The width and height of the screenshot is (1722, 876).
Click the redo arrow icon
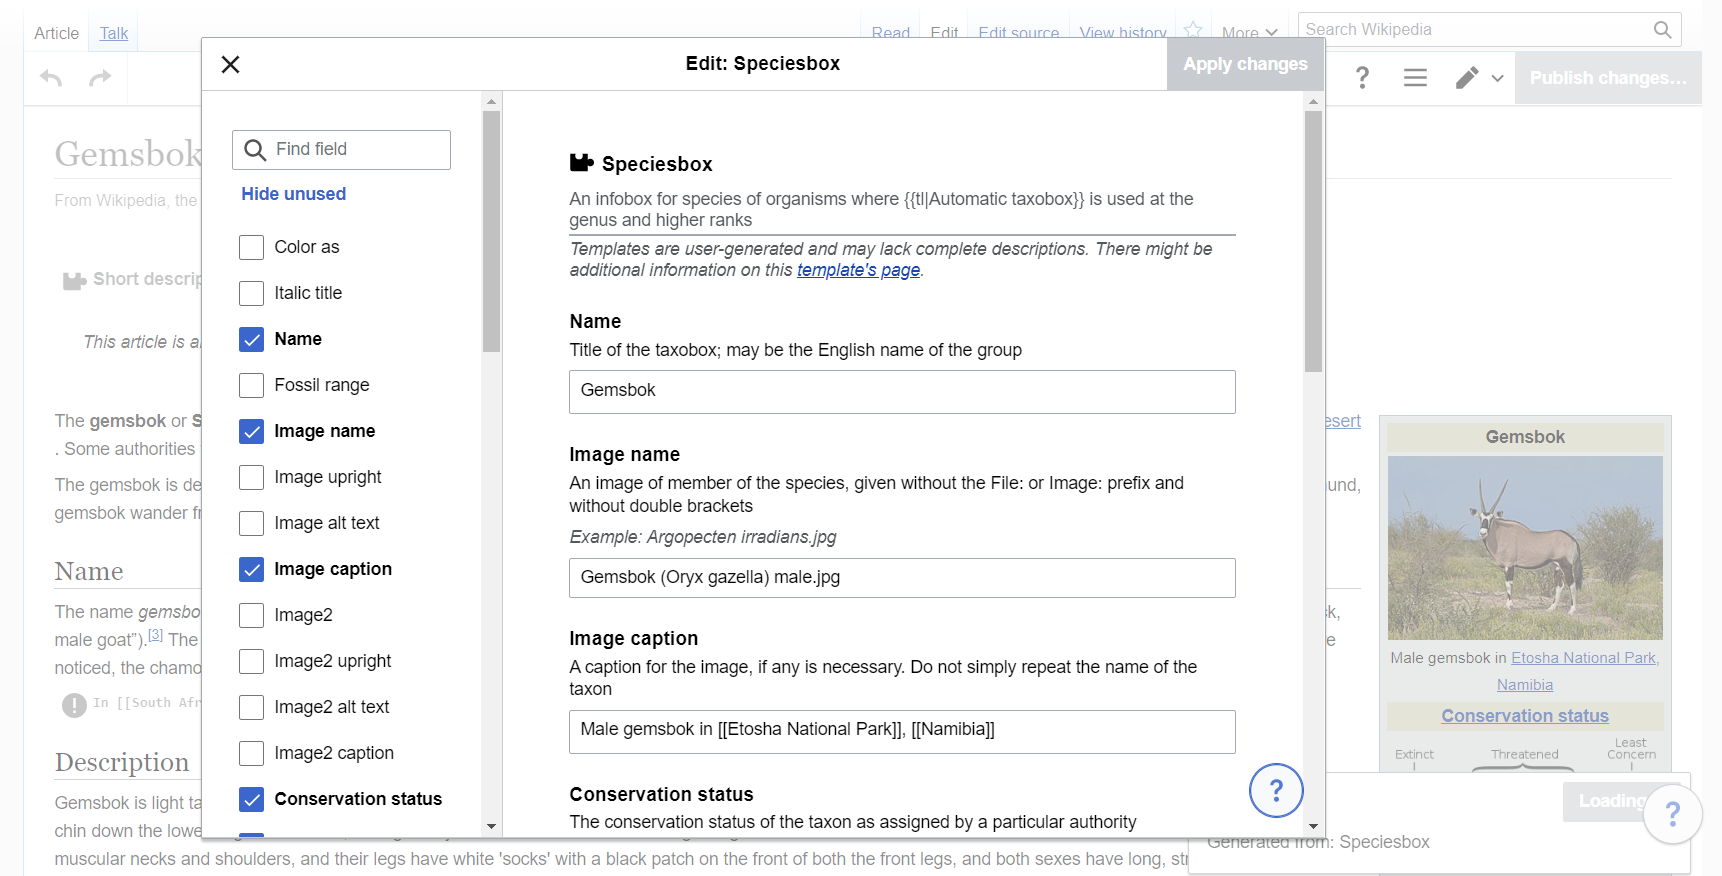(100, 78)
